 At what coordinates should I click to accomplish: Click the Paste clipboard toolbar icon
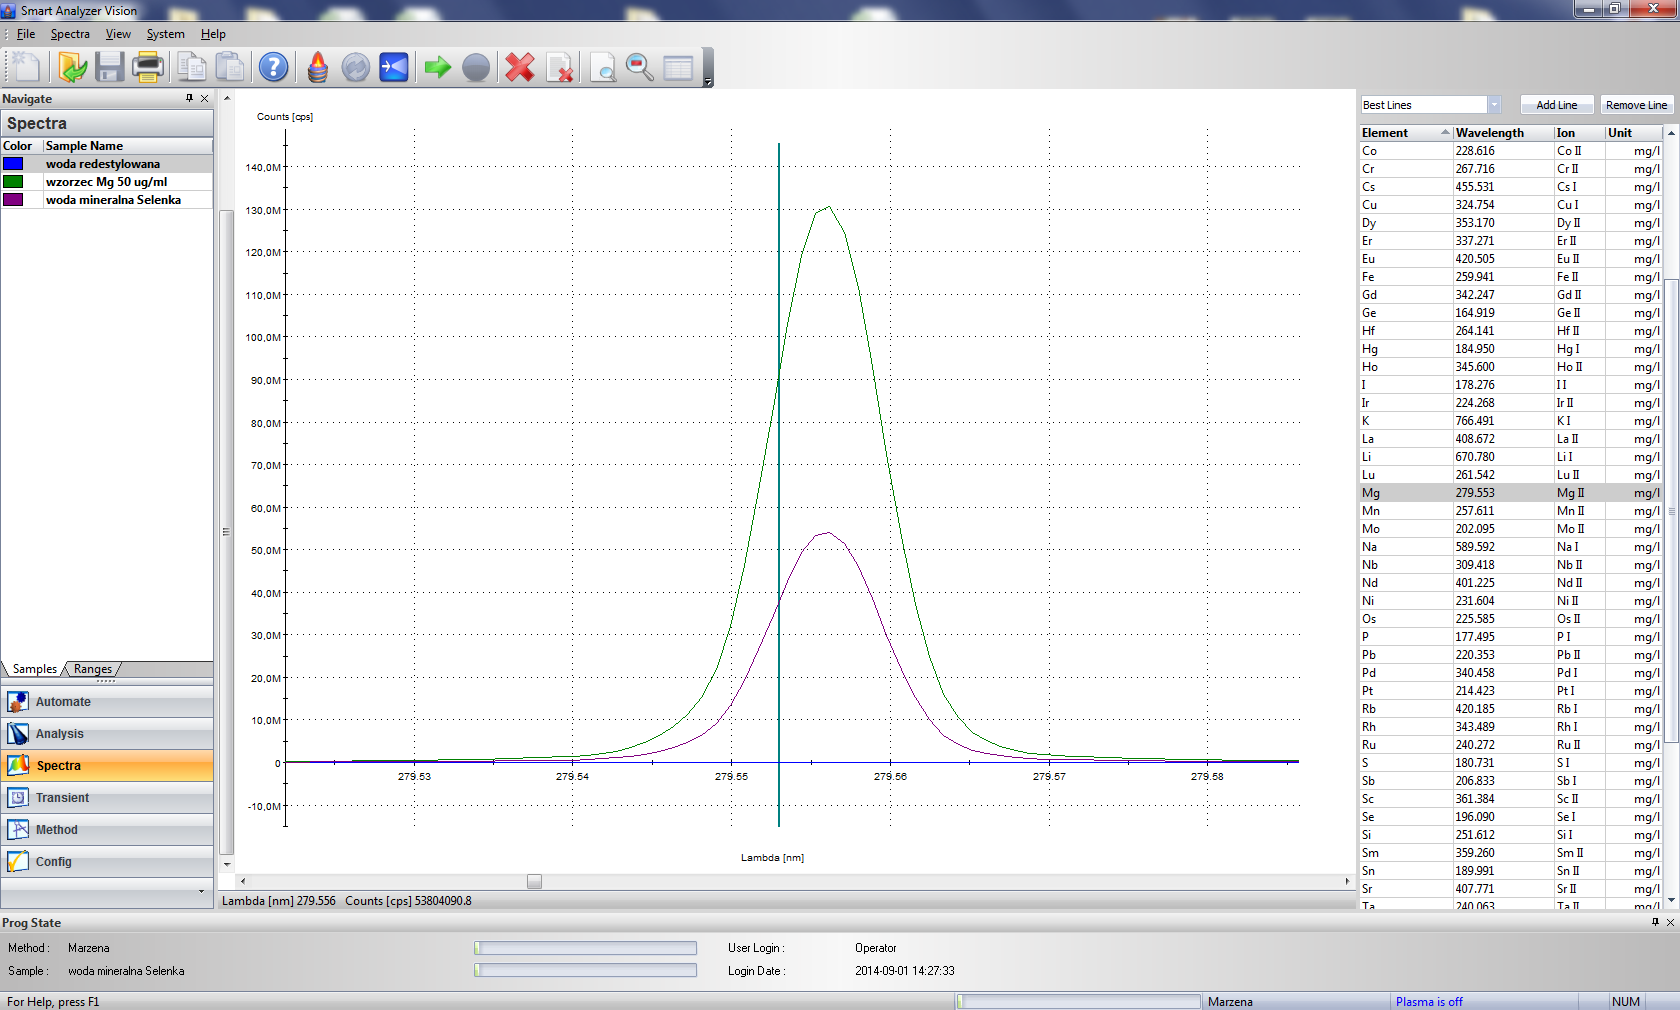pyautogui.click(x=230, y=67)
